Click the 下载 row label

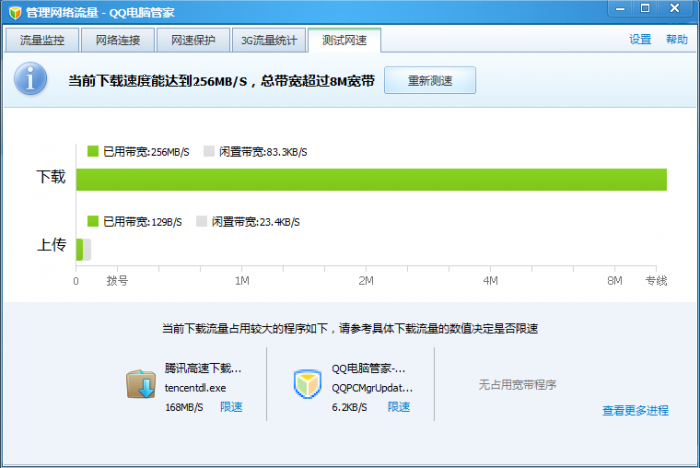51,176
